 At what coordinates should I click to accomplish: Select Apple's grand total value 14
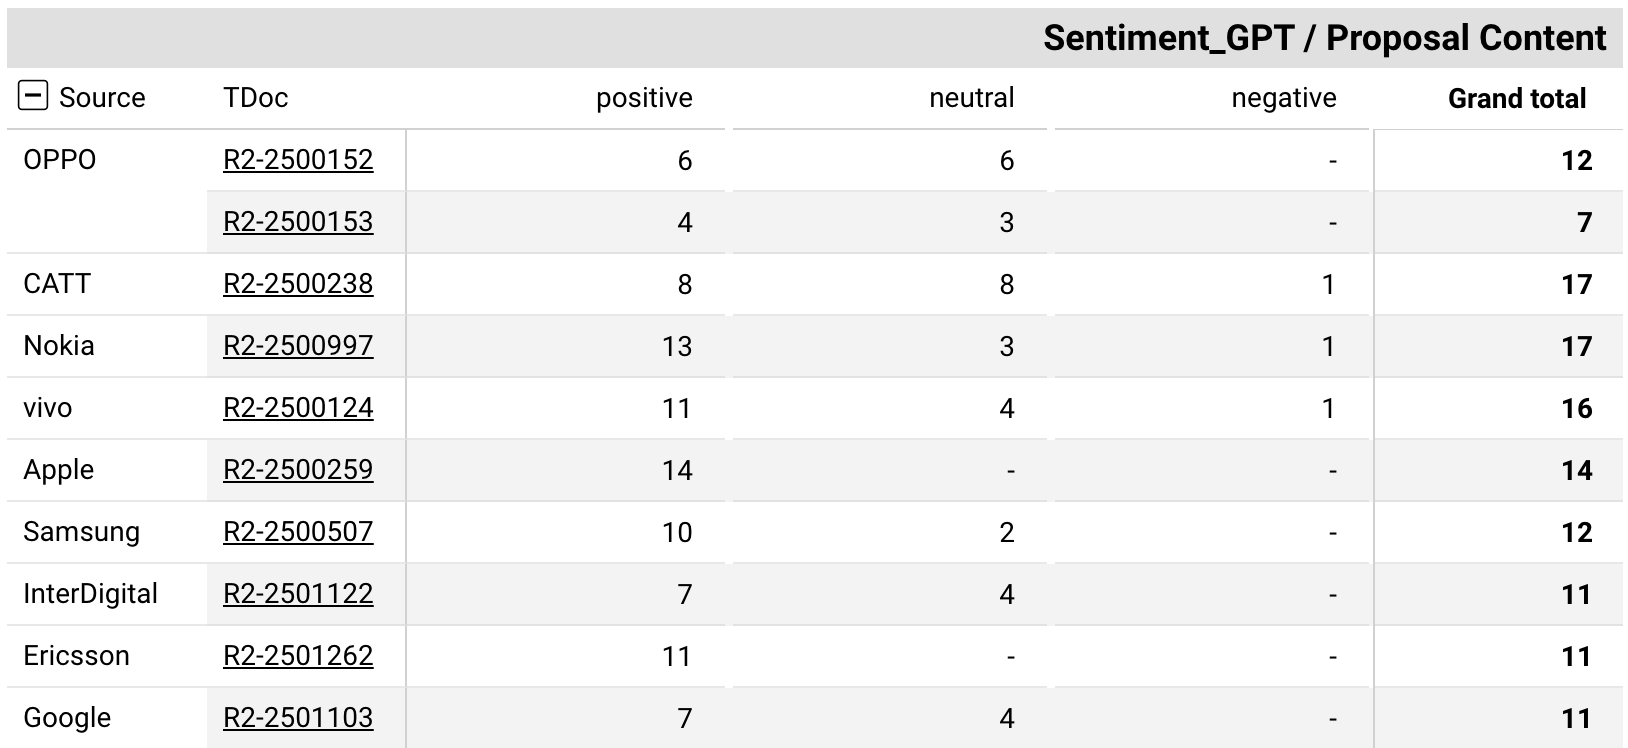(1577, 470)
